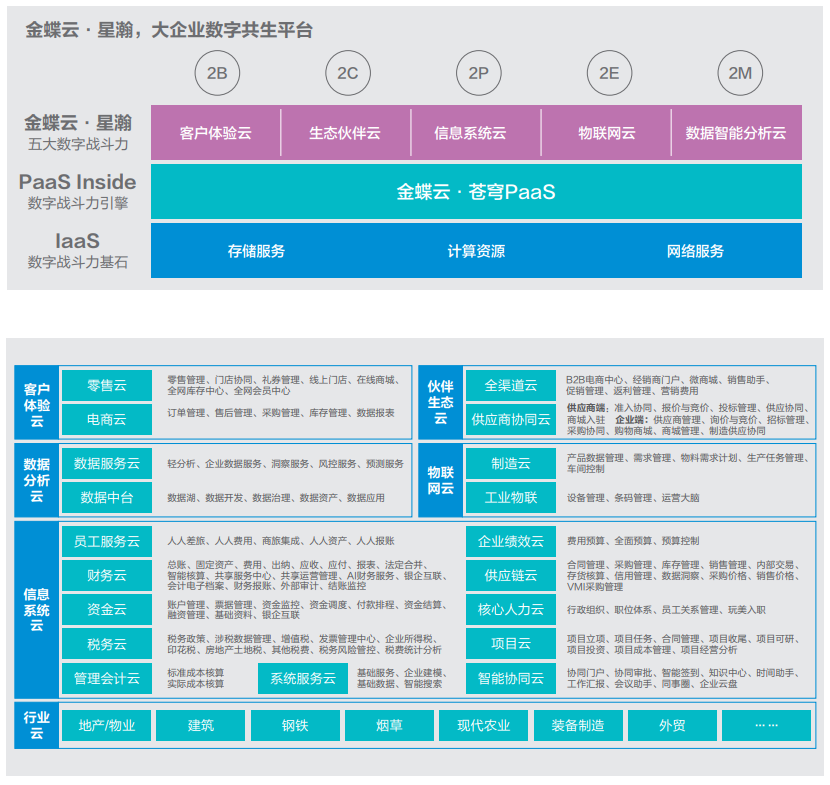Click the 零售云 module box
Screen dimensions: 830x785
pos(107,385)
